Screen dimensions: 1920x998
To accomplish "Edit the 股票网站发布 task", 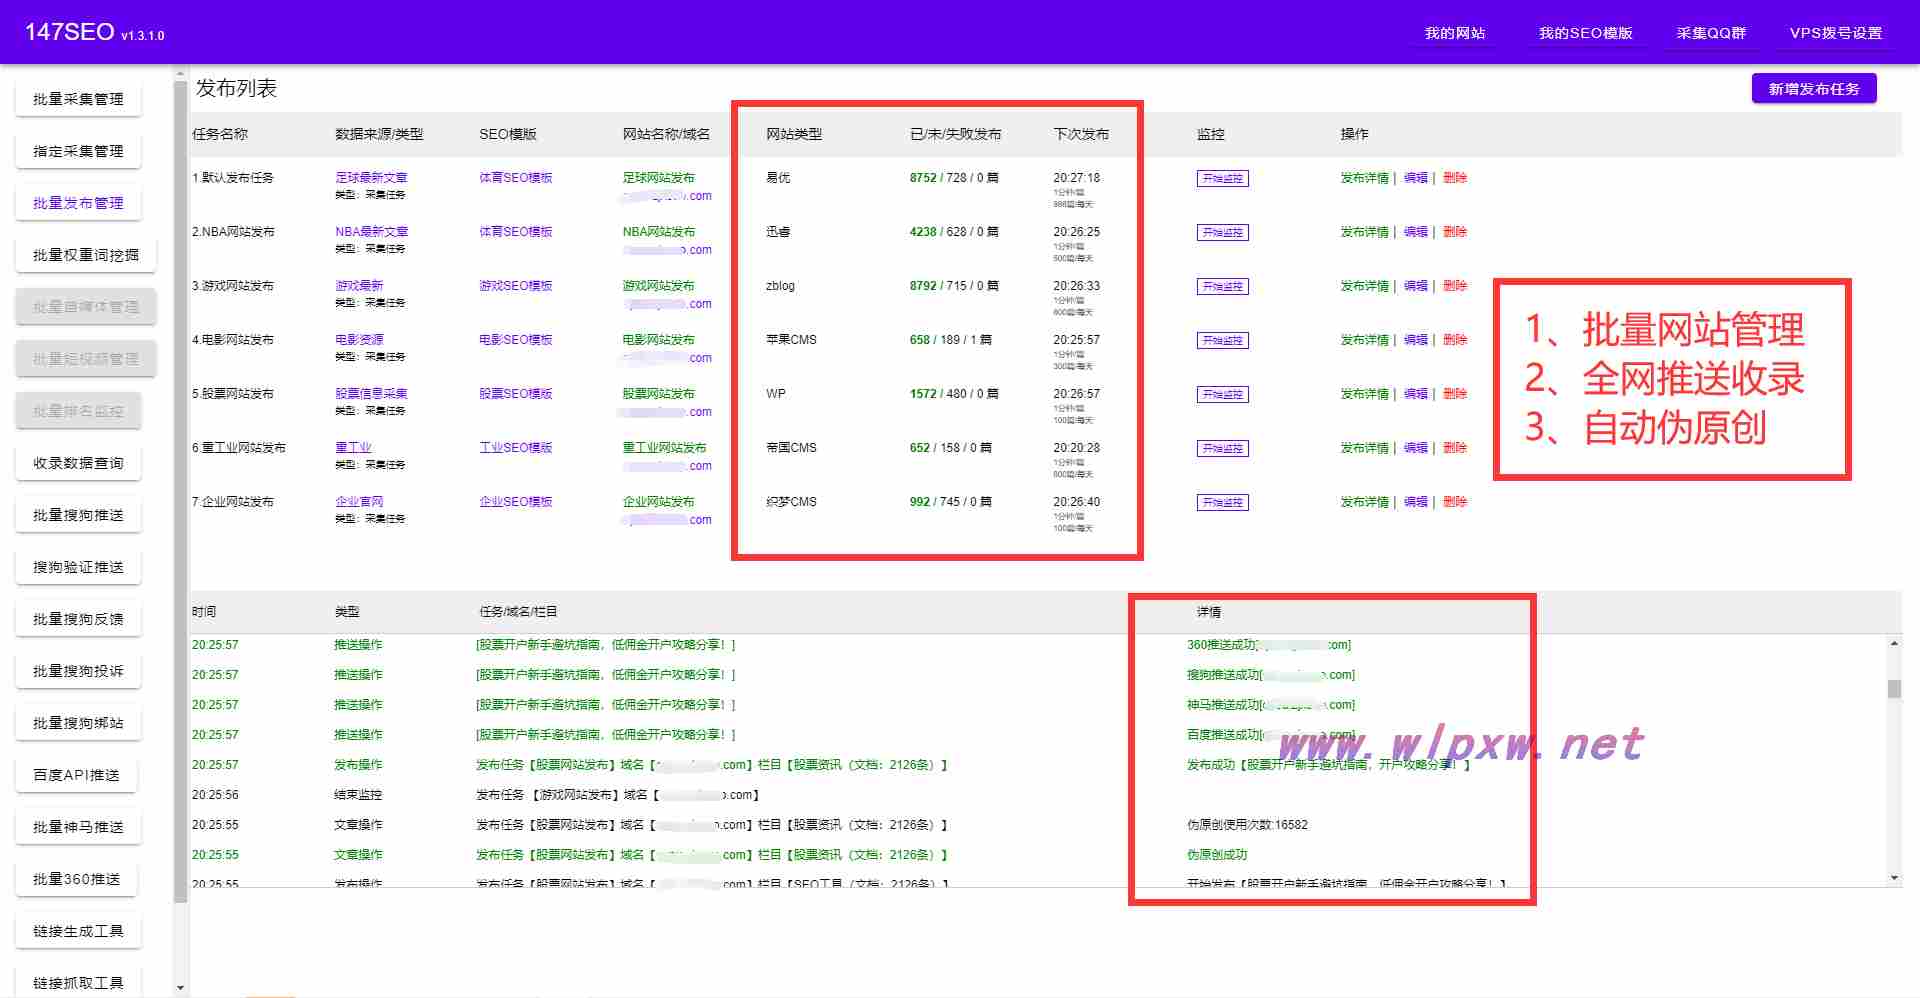I will (x=1415, y=394).
